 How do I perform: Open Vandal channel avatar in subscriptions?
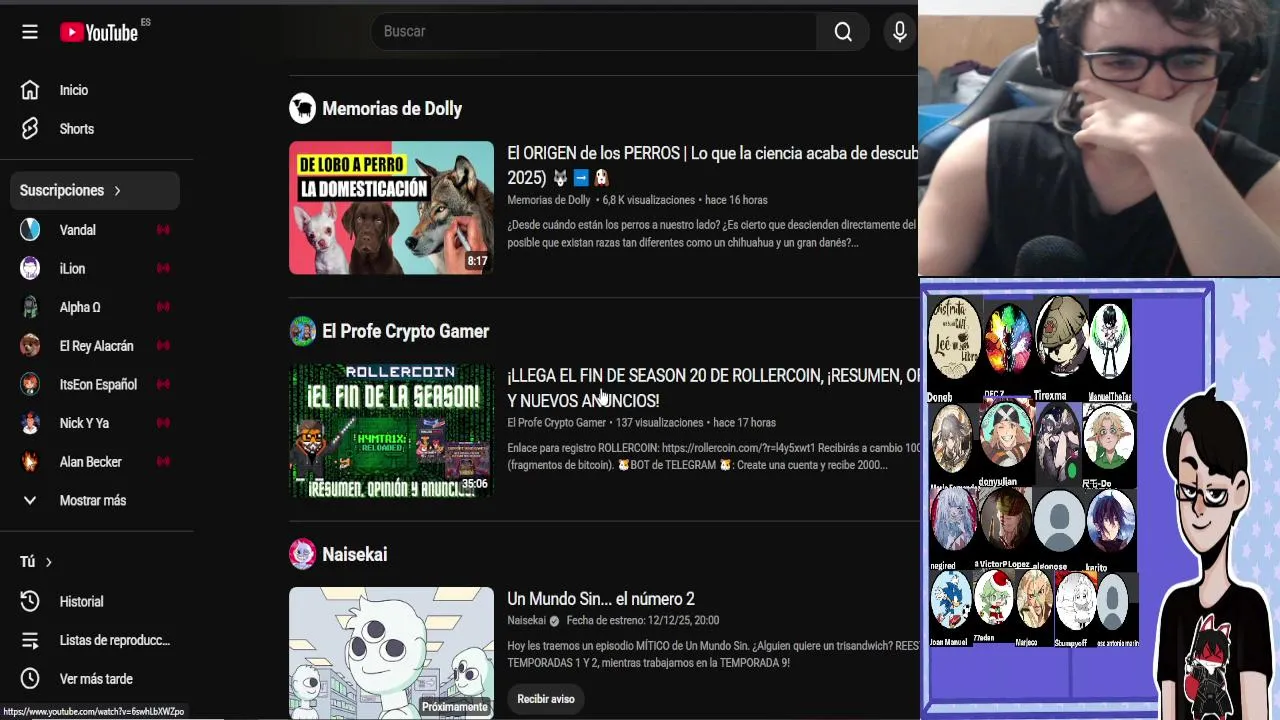[30, 230]
